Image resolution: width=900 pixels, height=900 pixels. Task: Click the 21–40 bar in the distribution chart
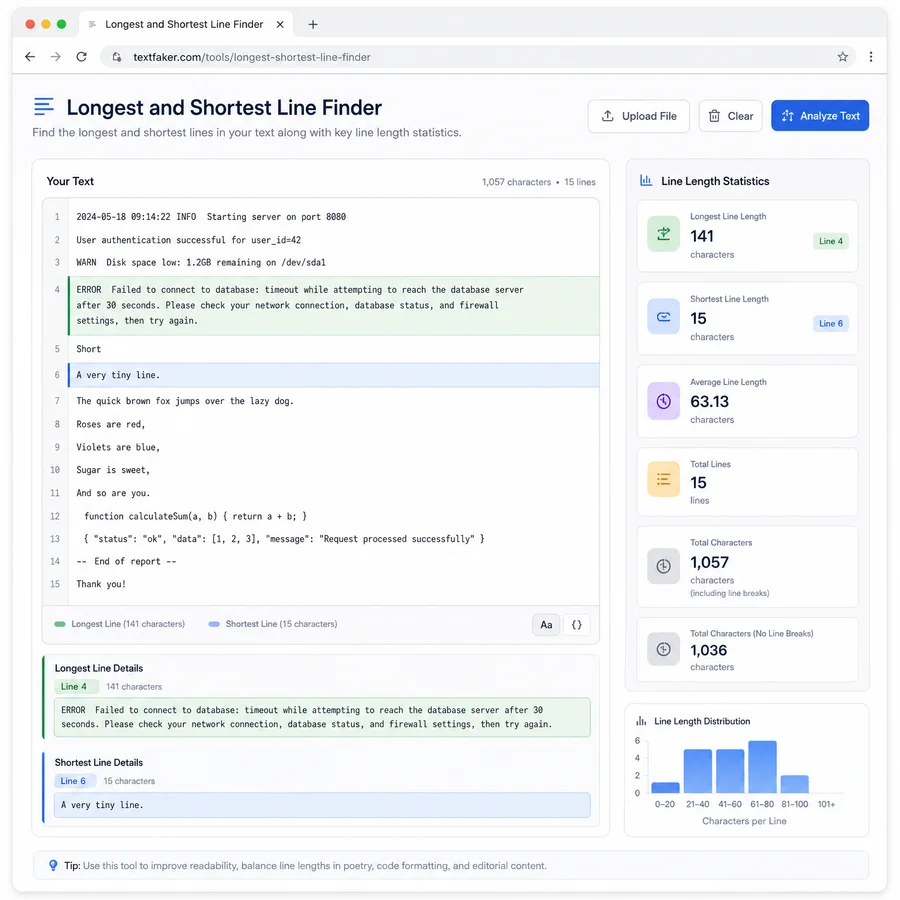point(697,771)
